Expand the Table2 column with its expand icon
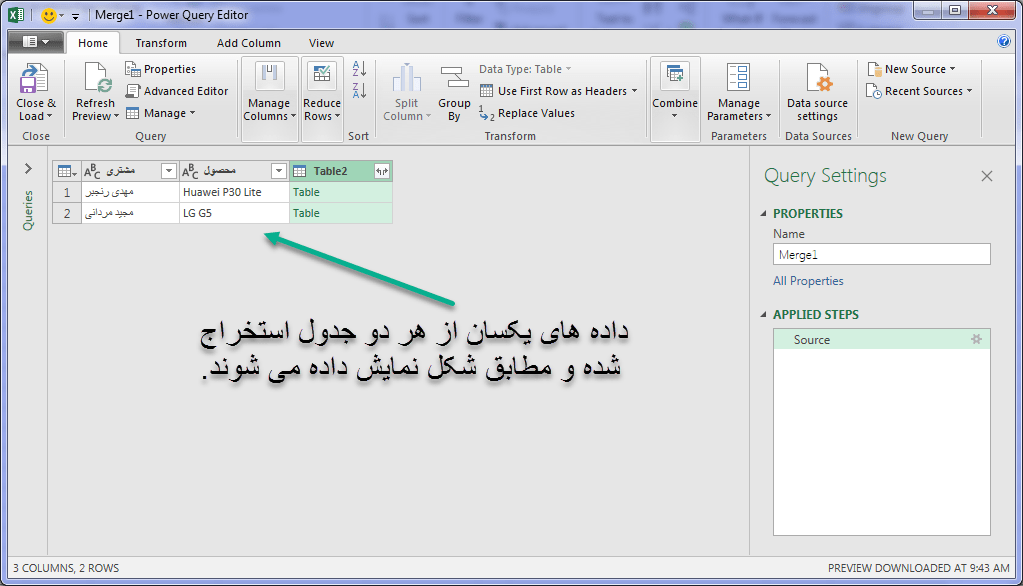Screen dimensions: 1023x586 coord(382,172)
